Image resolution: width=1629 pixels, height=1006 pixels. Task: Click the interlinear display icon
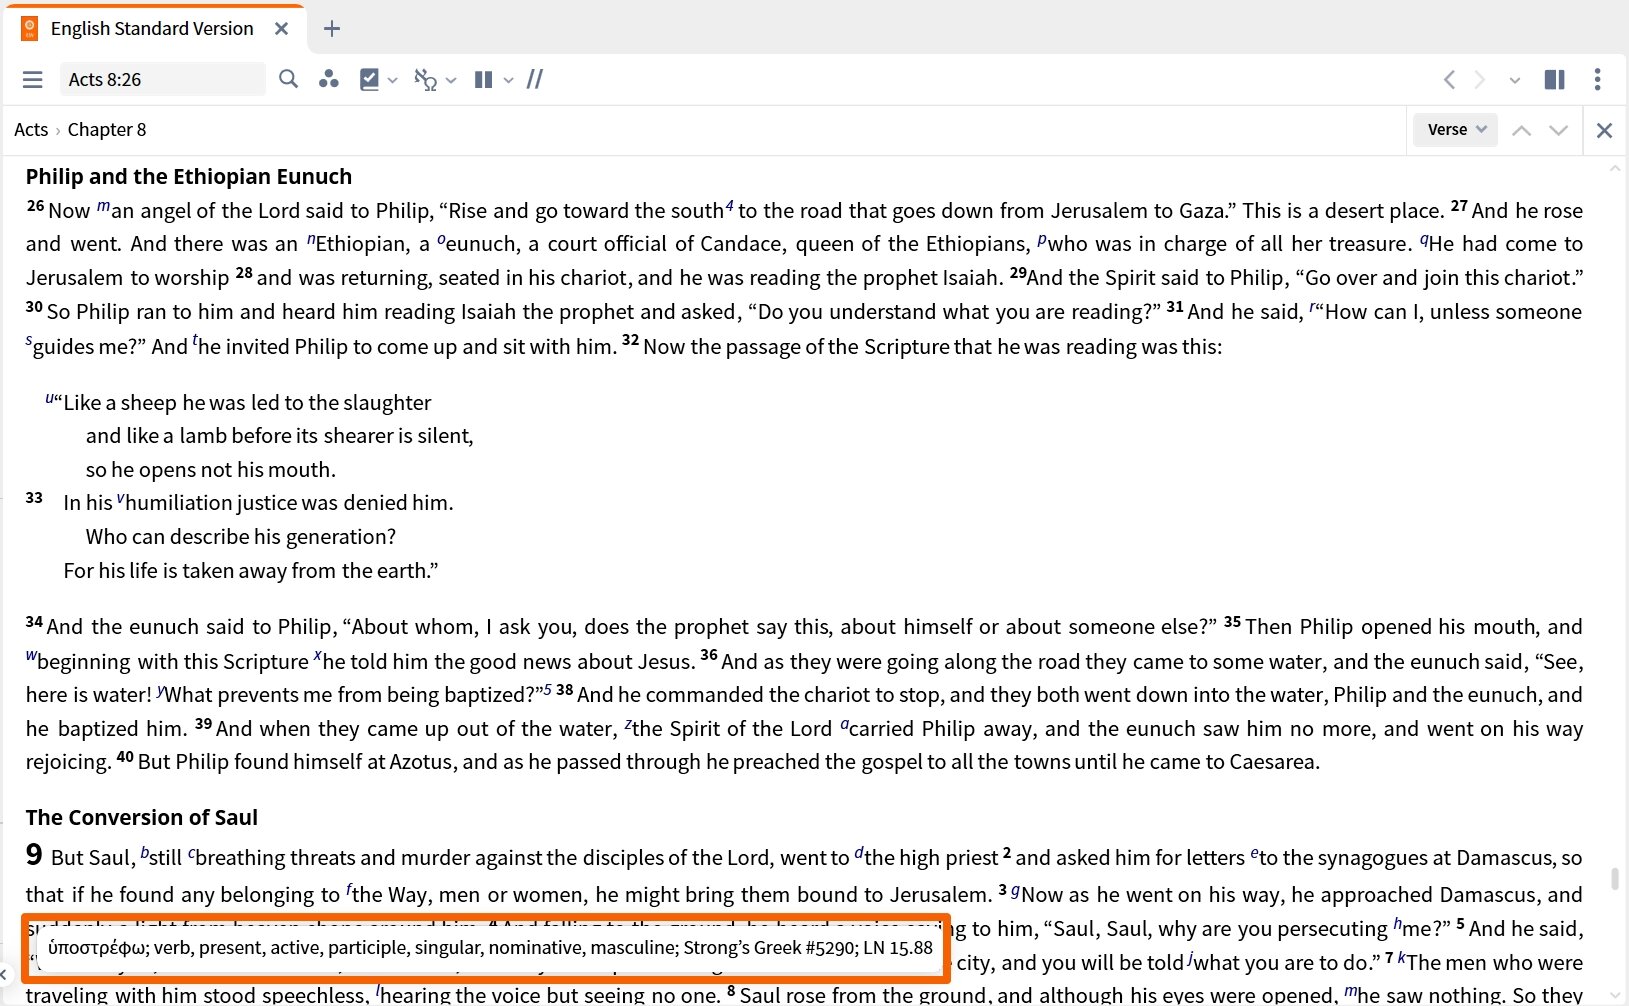pyautogui.click(x=426, y=79)
